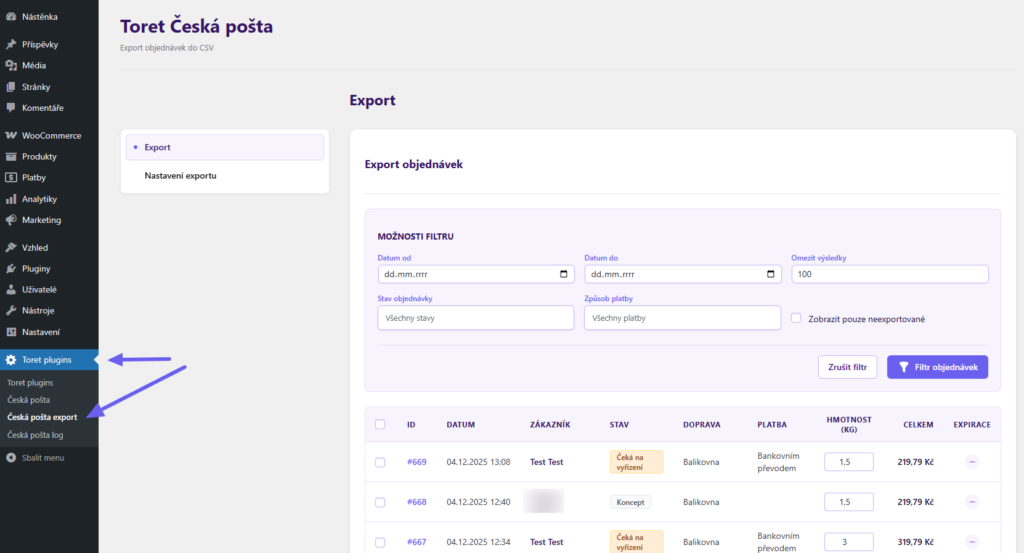Click the Datum od date field
The width and height of the screenshot is (1024, 553).
pos(476,274)
